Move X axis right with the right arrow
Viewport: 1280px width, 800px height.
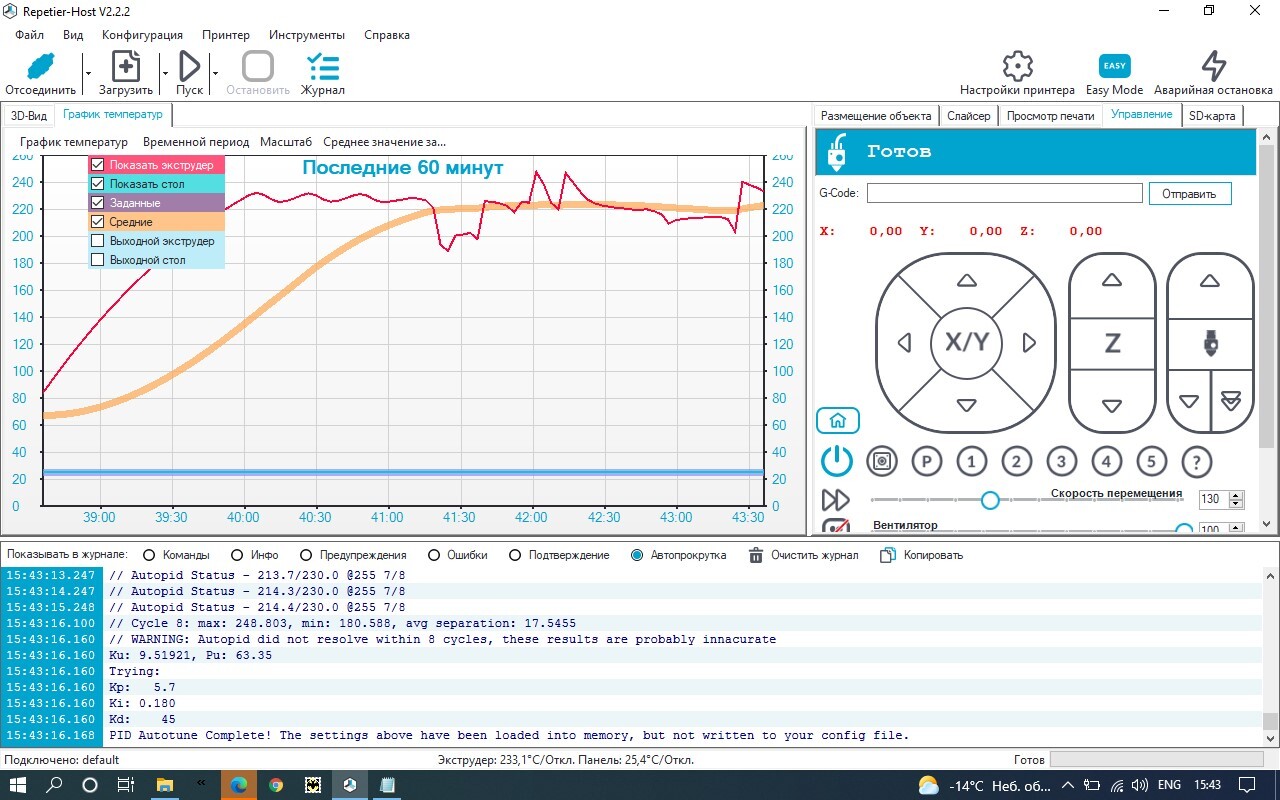(1029, 343)
